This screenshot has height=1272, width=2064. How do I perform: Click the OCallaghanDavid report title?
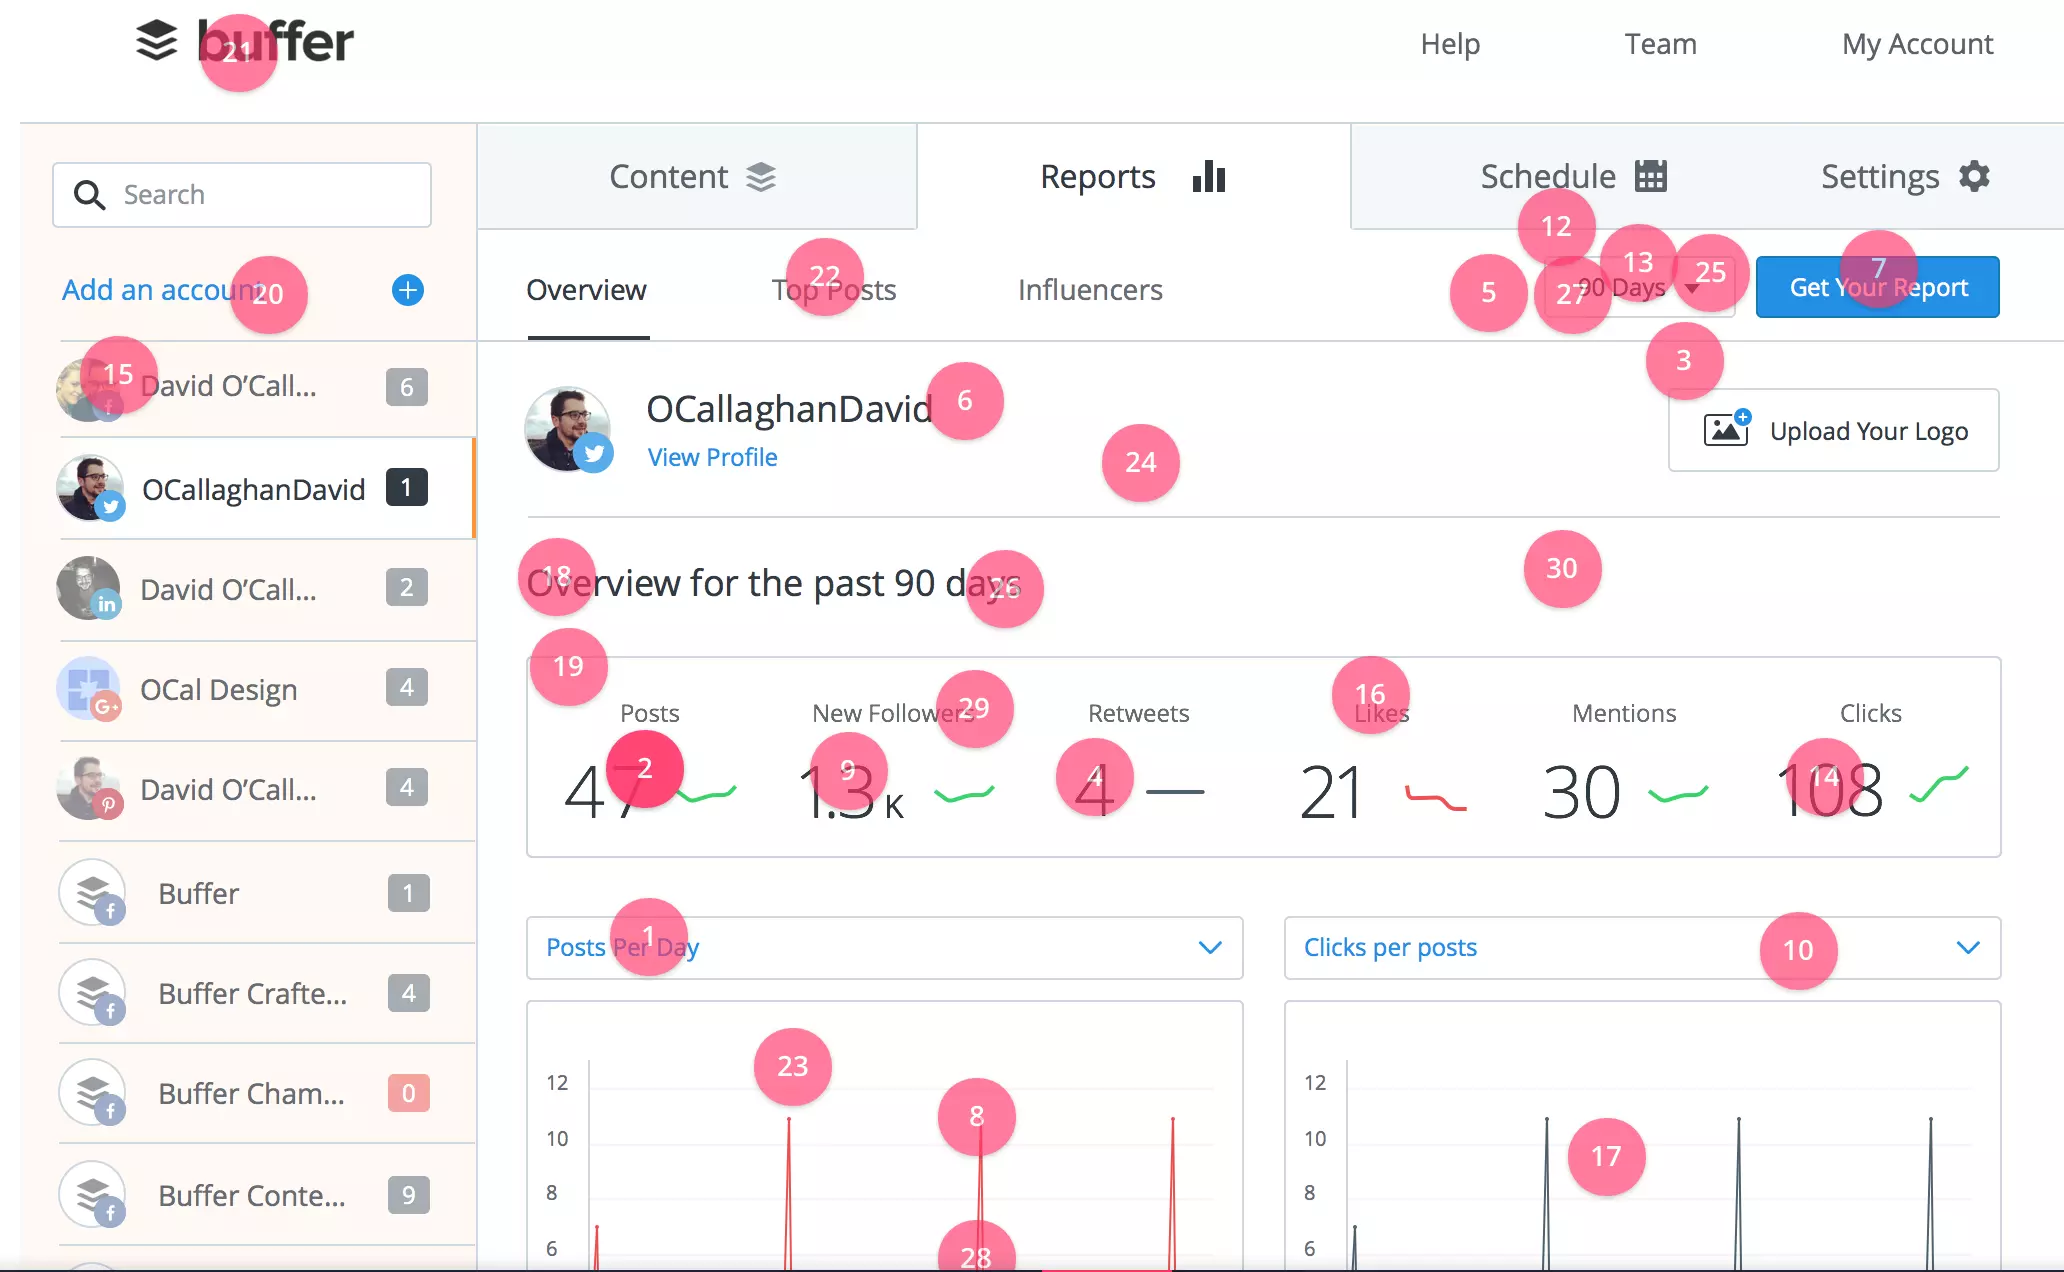[789, 409]
